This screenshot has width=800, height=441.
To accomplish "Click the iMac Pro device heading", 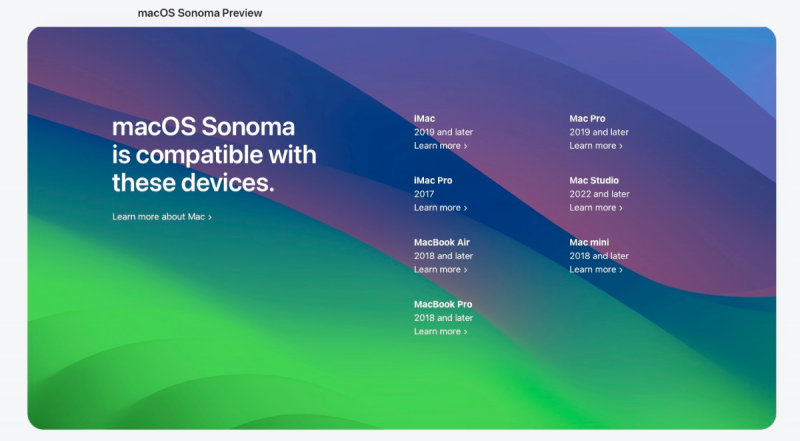I will click(x=433, y=181).
